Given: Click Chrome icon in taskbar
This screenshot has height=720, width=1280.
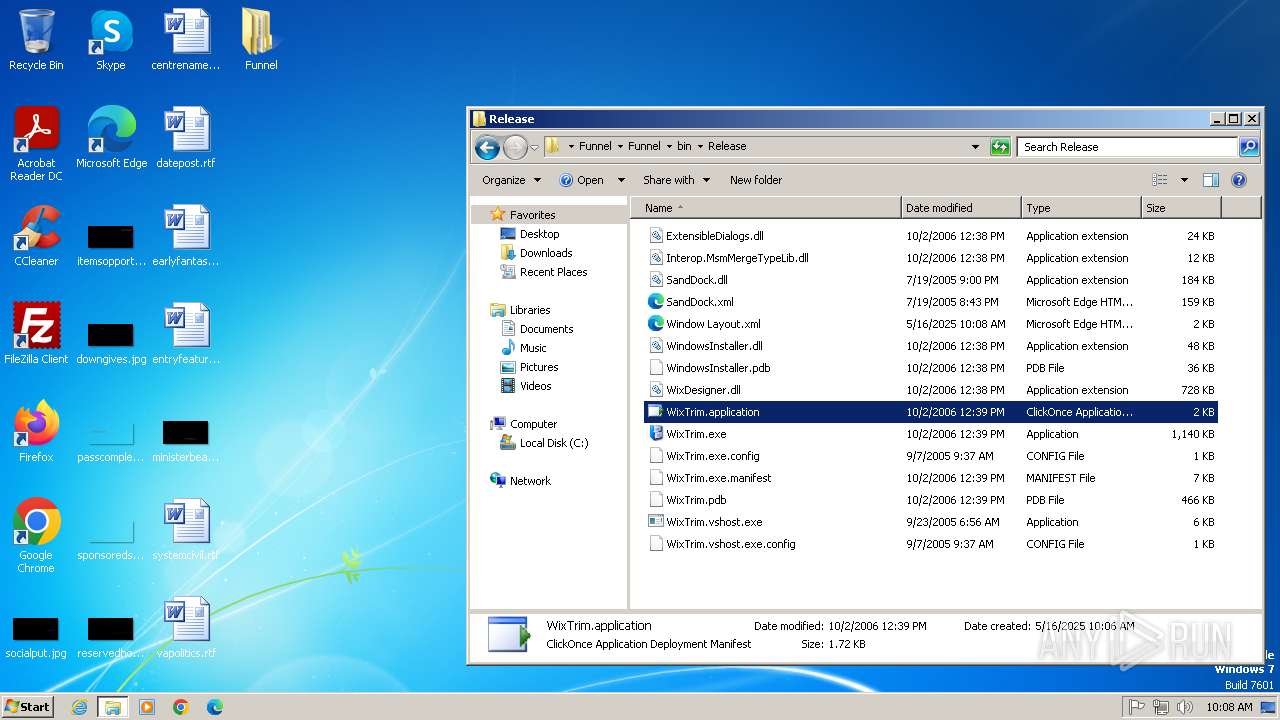Looking at the screenshot, I should point(181,707).
